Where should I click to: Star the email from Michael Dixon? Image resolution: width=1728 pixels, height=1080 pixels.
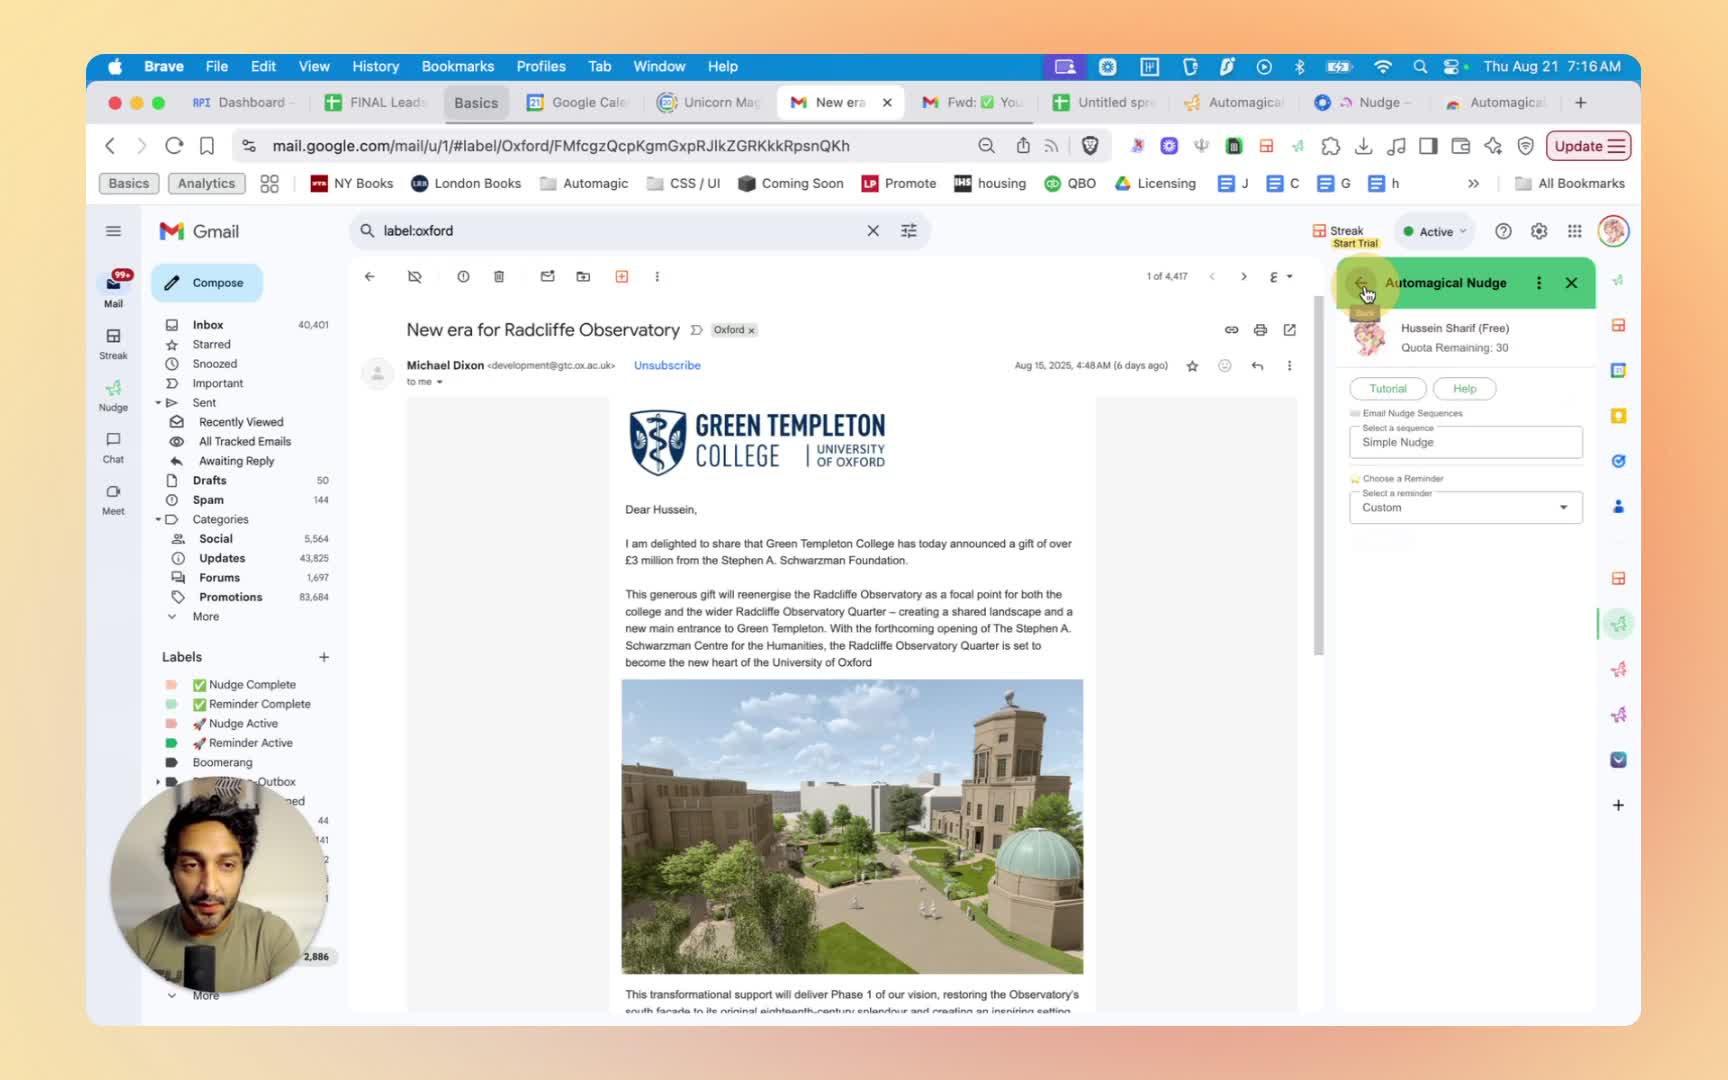pyautogui.click(x=1192, y=366)
